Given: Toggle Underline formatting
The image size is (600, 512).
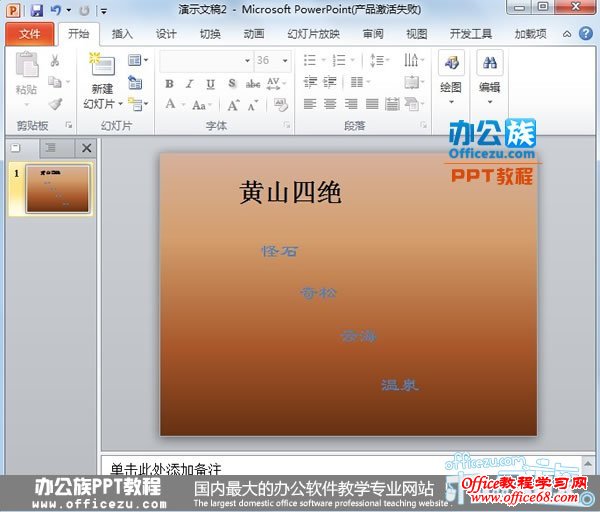Looking at the screenshot, I should [210, 84].
